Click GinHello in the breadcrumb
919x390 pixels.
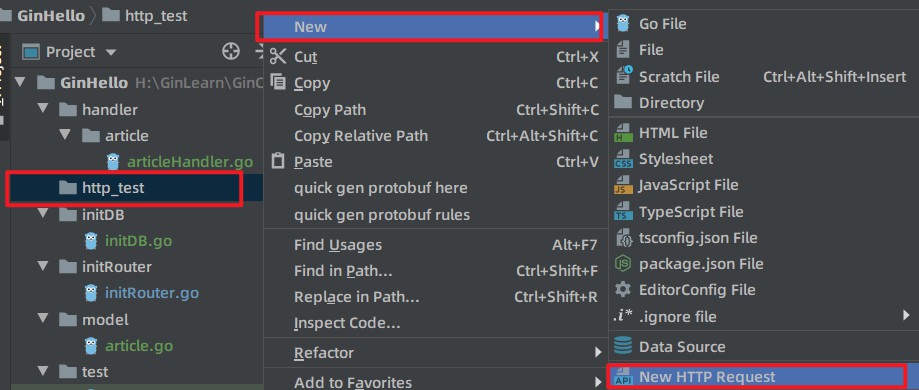pyautogui.click(x=51, y=15)
